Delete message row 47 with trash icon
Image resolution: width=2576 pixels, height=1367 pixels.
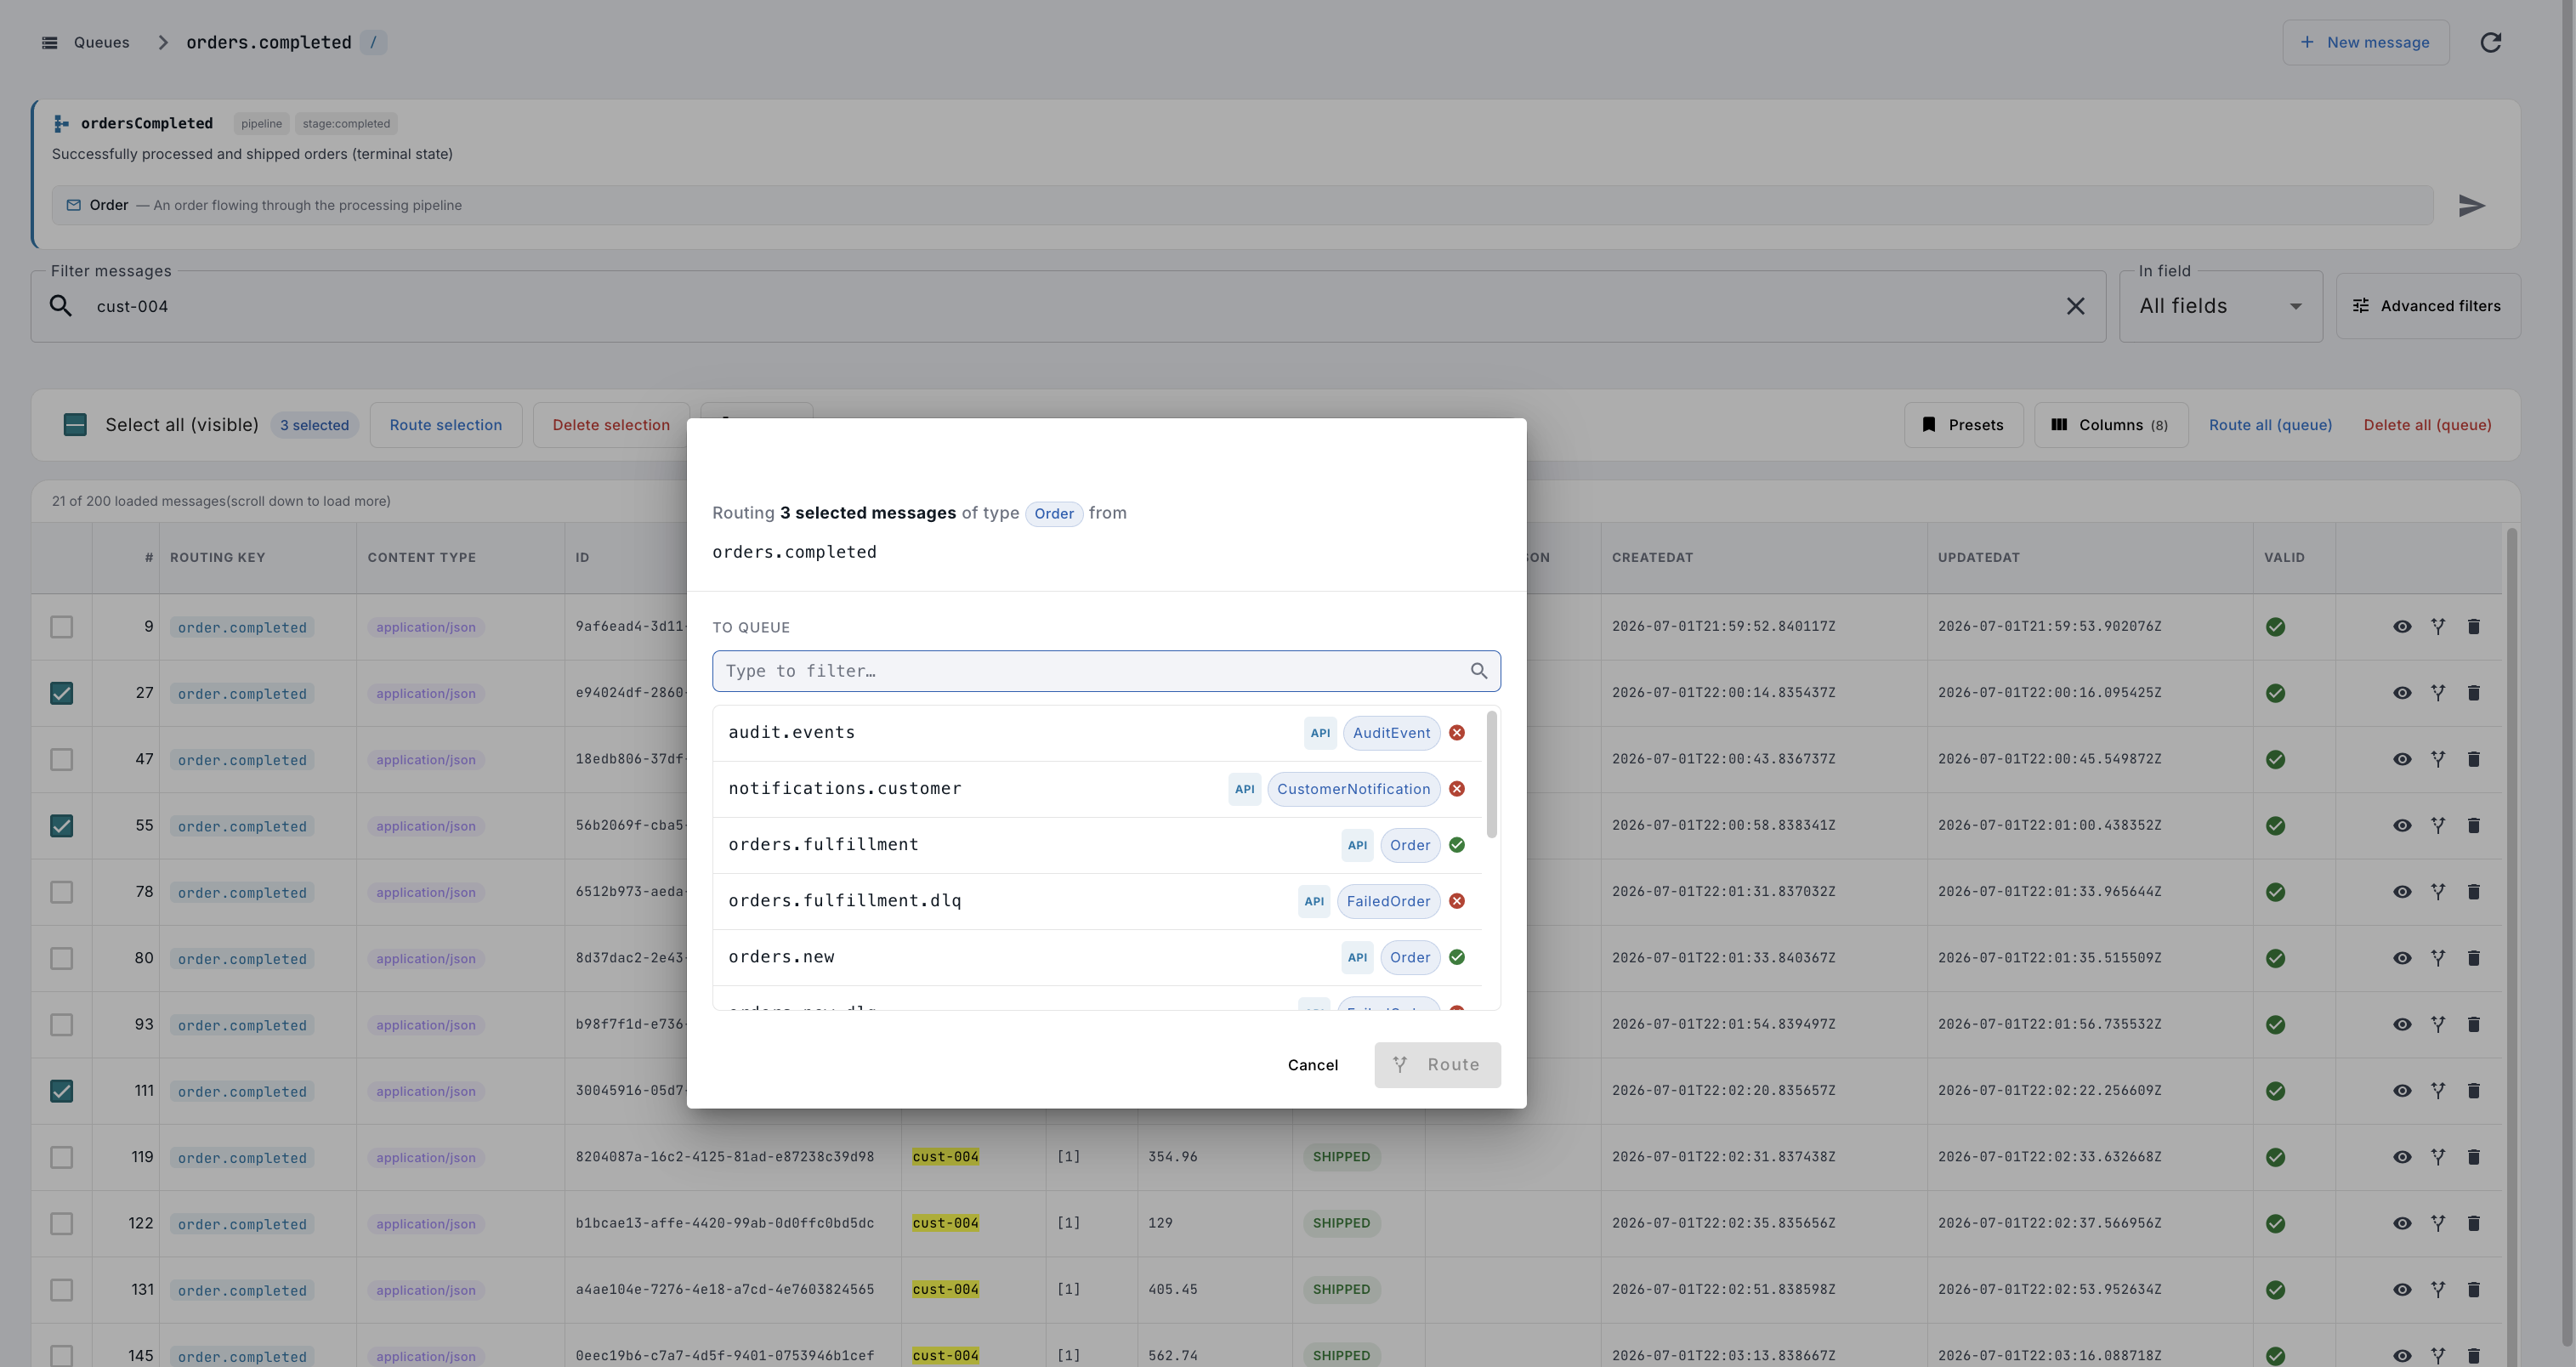click(x=2474, y=759)
